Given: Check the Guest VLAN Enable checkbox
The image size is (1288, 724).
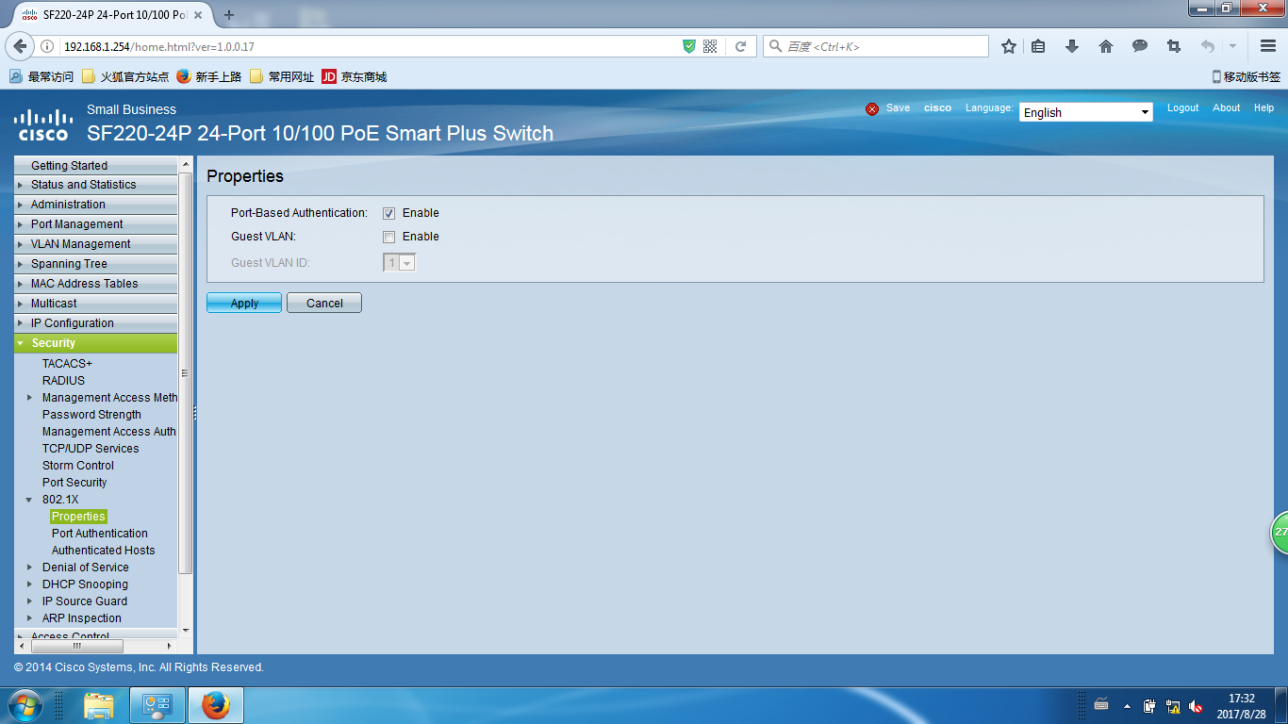Looking at the screenshot, I should (389, 237).
